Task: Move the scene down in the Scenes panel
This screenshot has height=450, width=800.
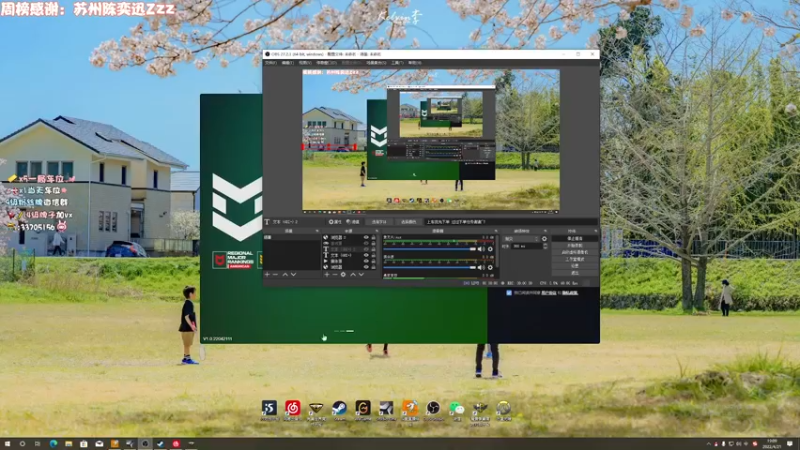Action: (x=294, y=274)
